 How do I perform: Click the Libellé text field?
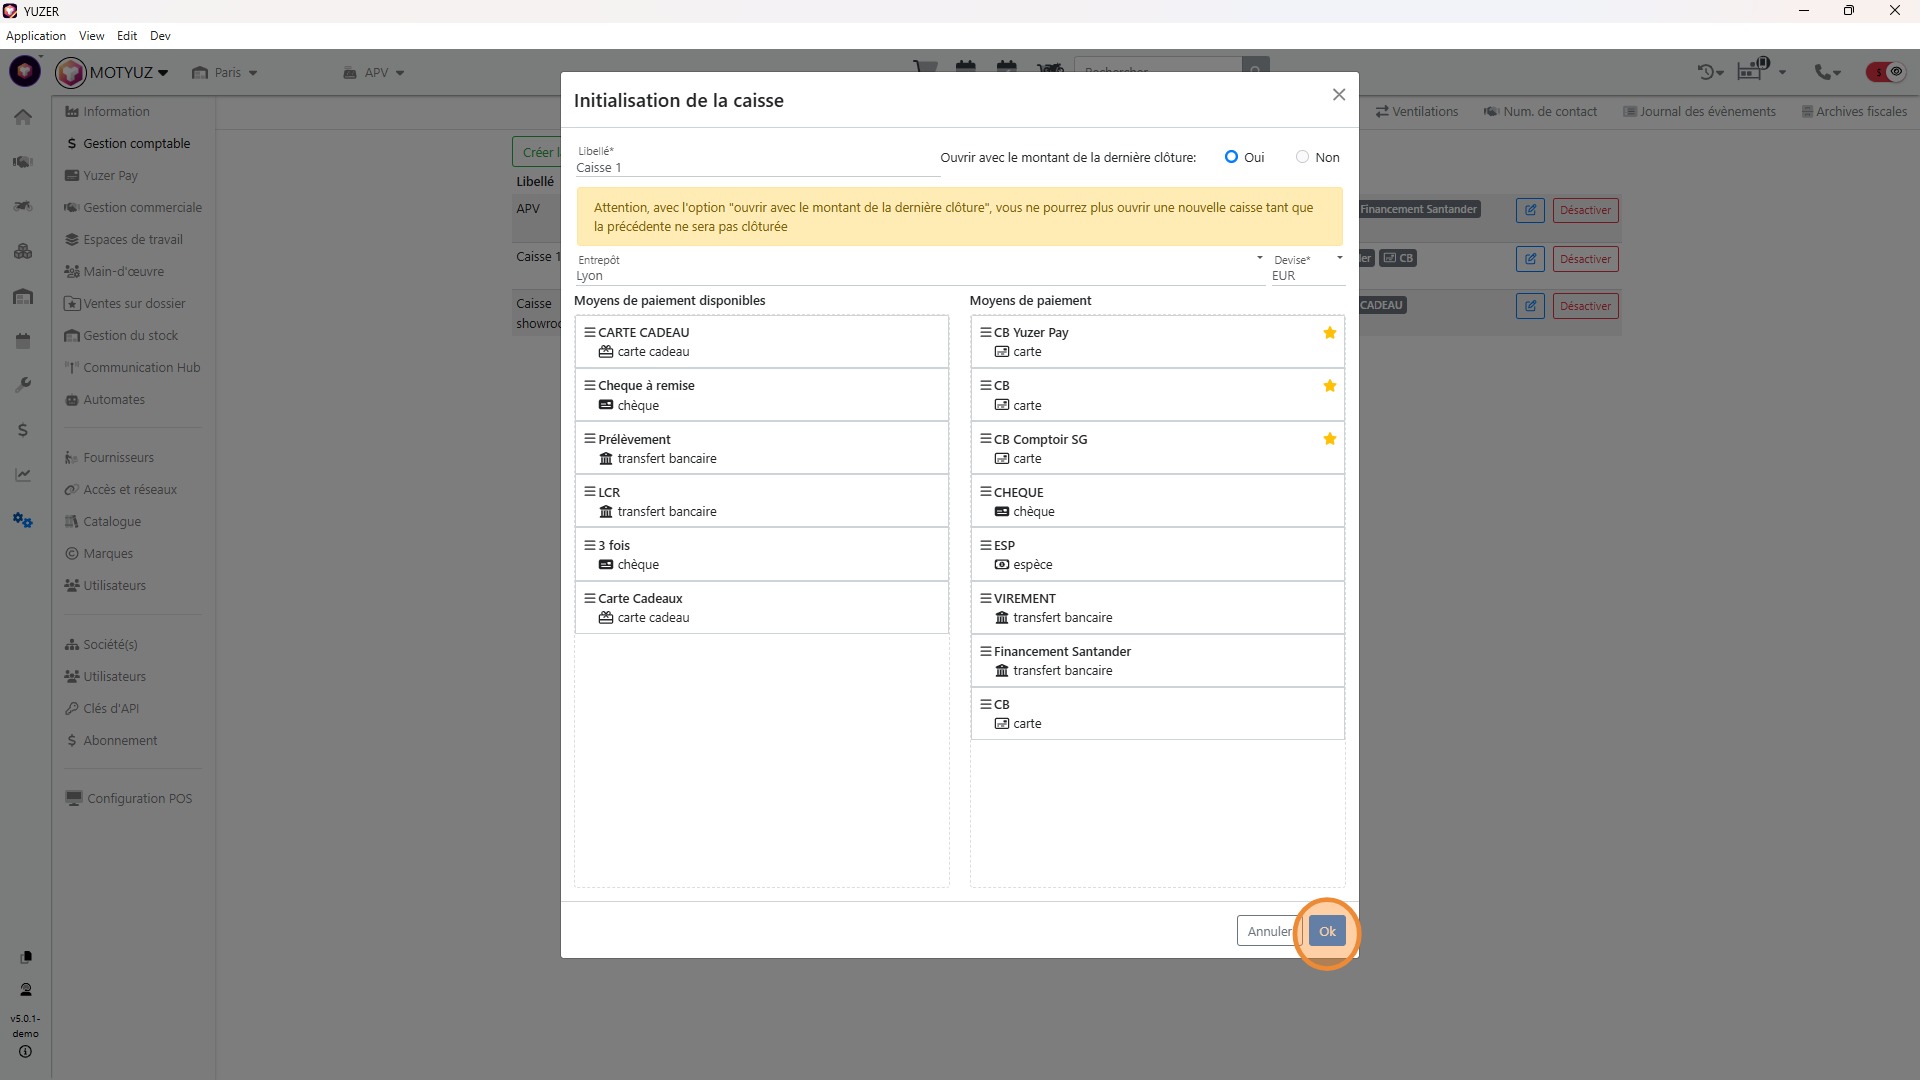(x=756, y=167)
